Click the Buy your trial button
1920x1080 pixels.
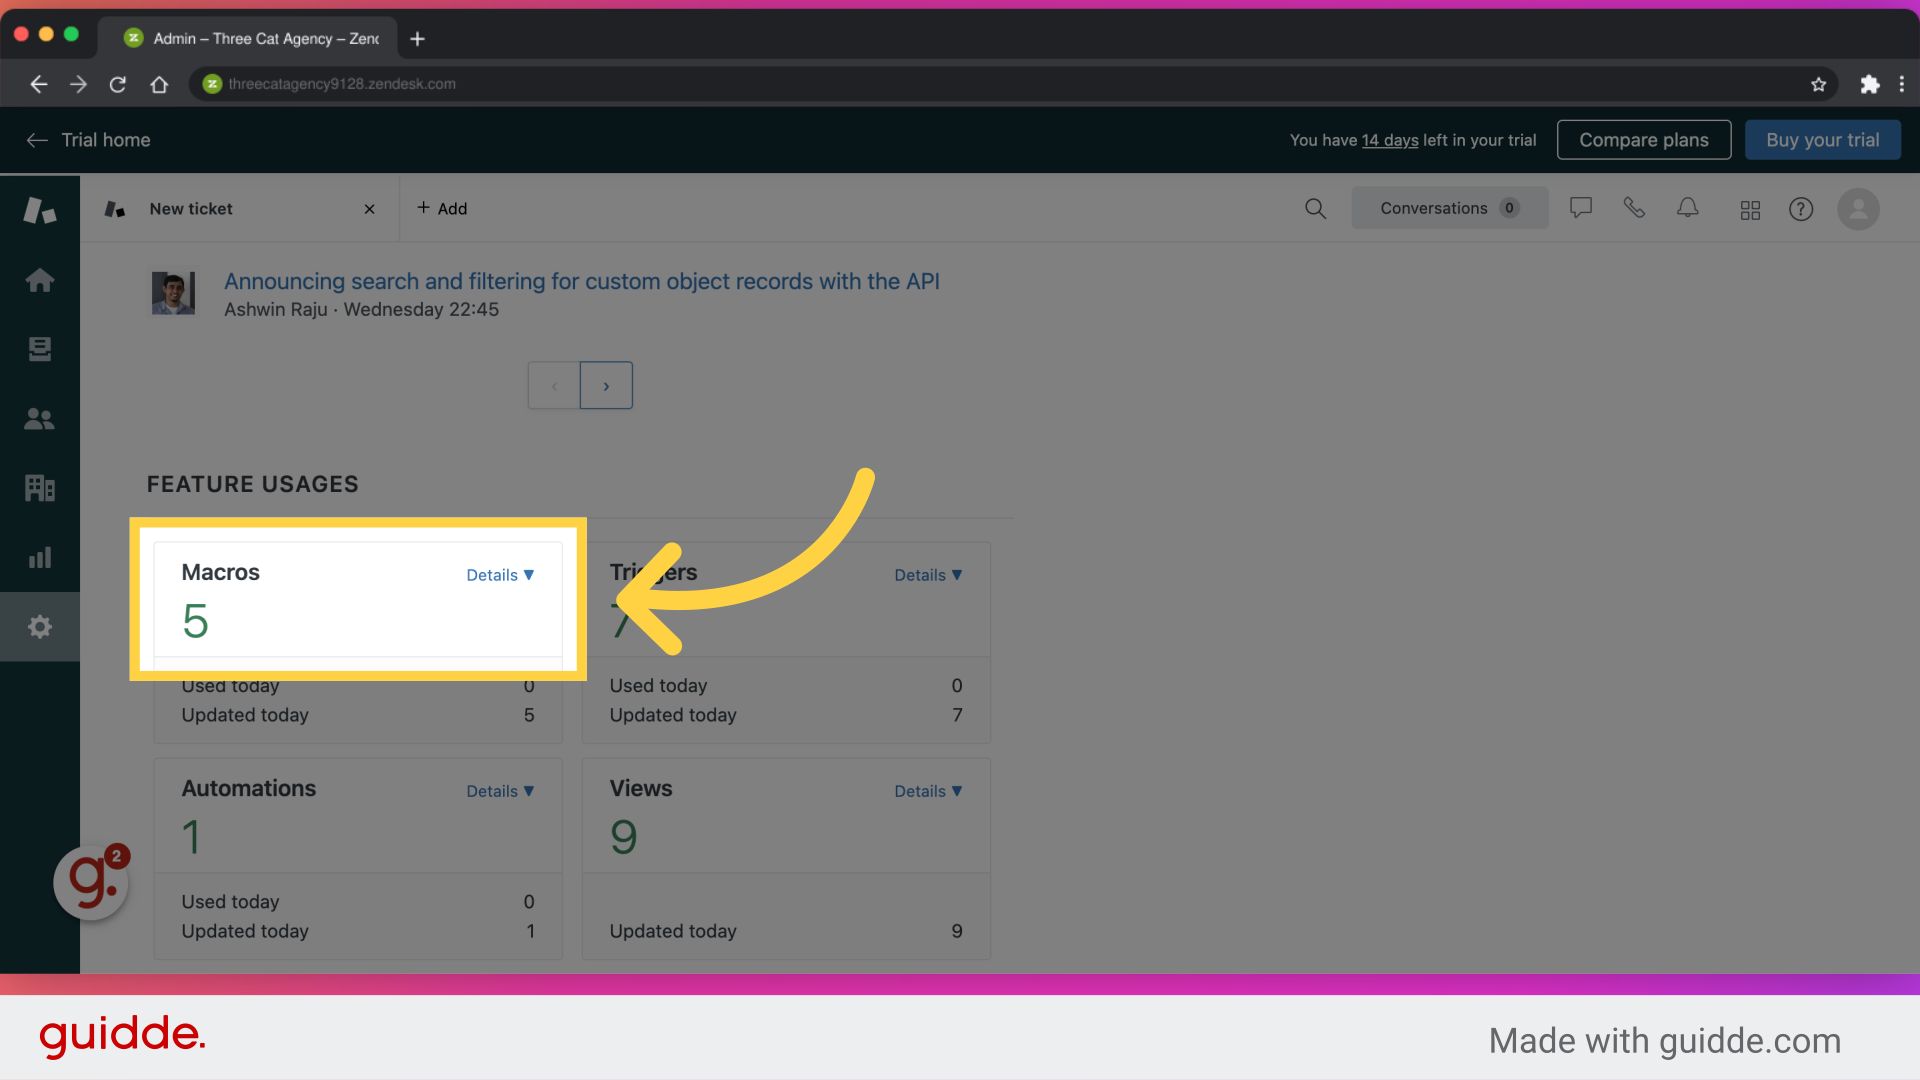click(x=1822, y=139)
